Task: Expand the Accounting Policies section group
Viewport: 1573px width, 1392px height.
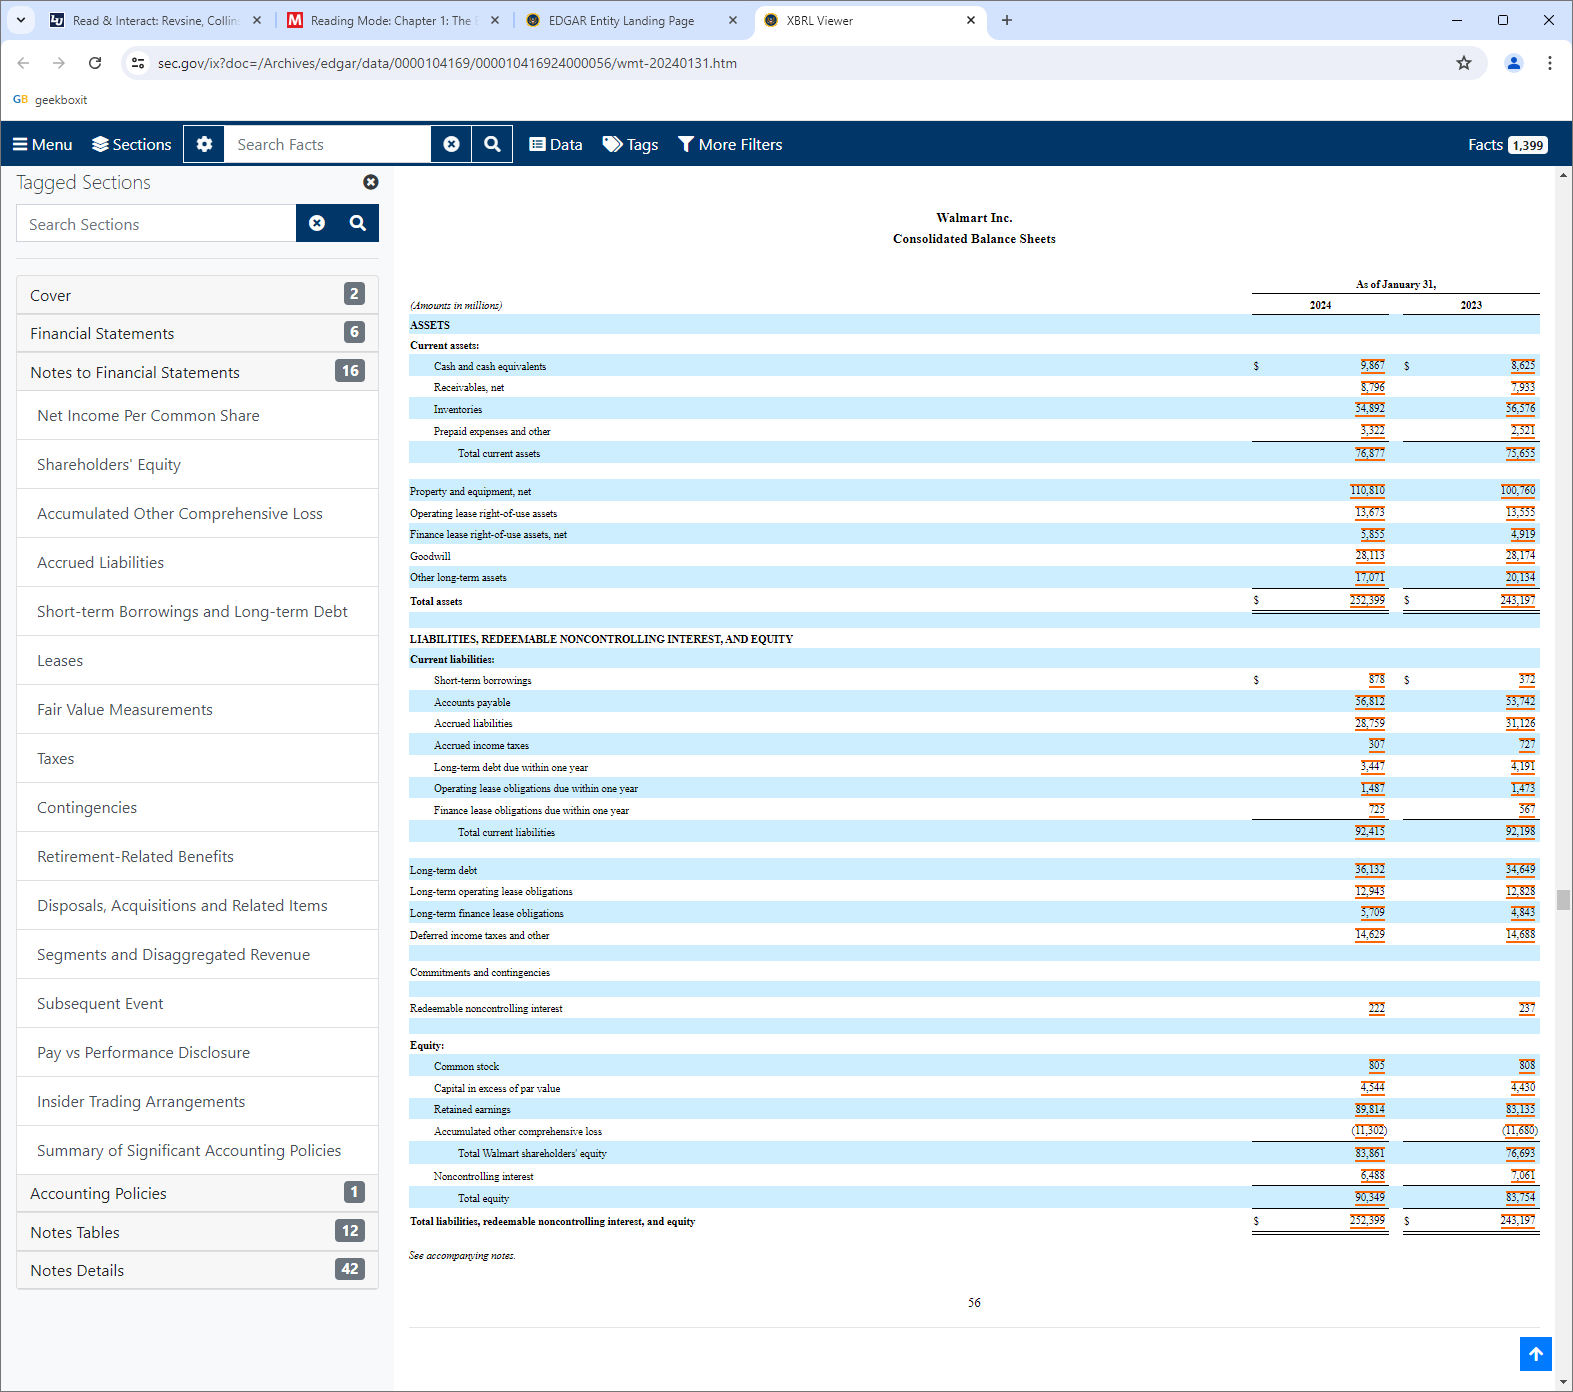Action: (x=197, y=1193)
